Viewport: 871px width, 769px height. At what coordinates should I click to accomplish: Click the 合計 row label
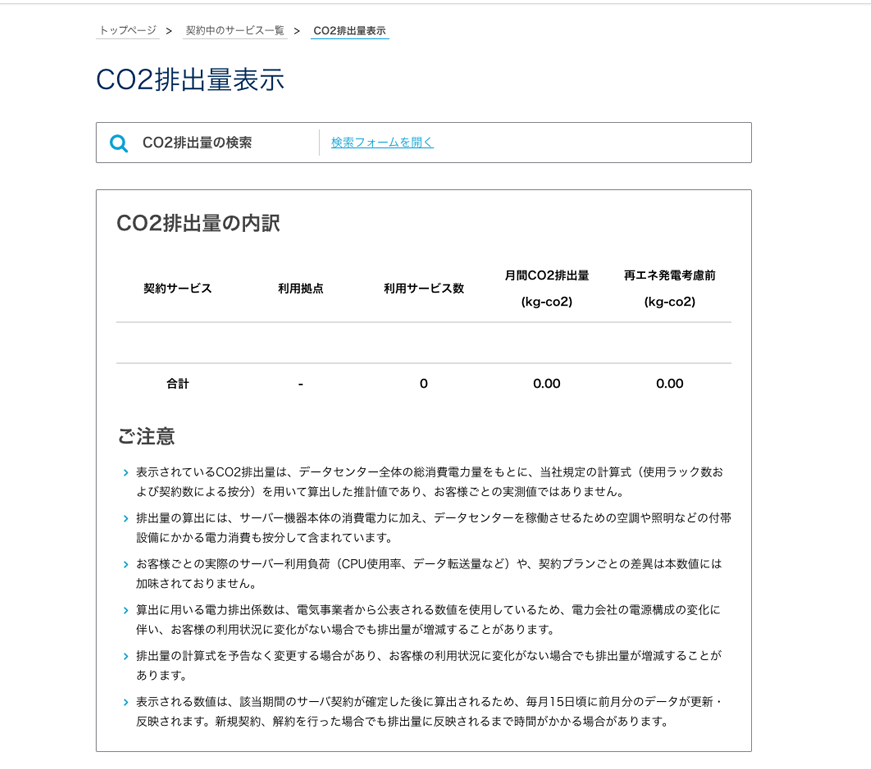coord(178,383)
